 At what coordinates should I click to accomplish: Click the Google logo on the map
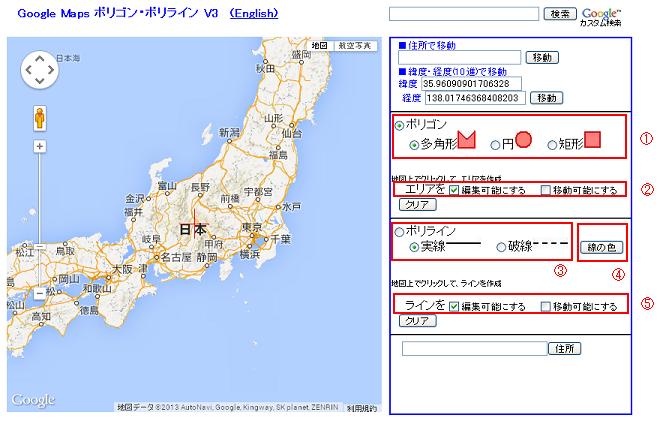(33, 400)
